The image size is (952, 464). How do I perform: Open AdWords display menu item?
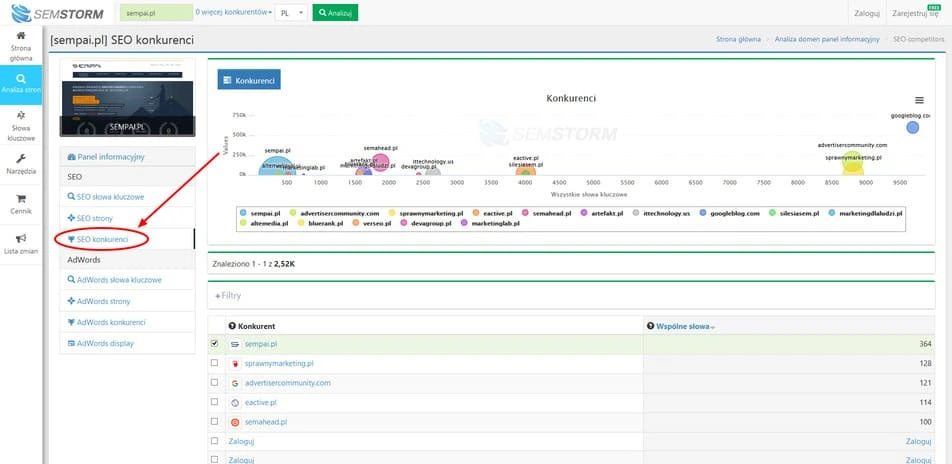[128, 344]
